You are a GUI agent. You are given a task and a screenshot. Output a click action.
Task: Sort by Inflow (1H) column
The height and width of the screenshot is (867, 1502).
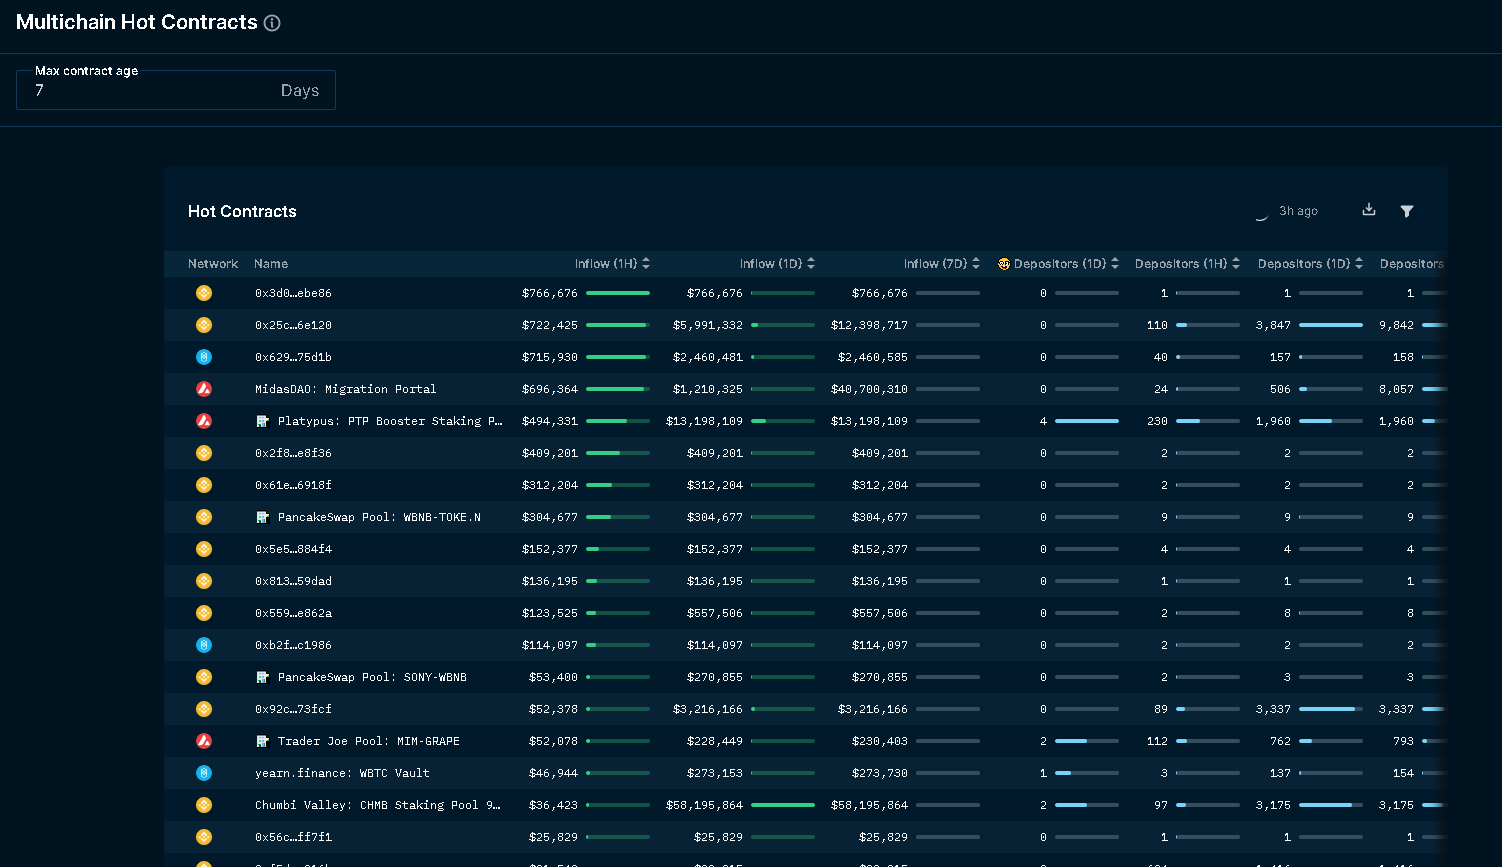coord(612,264)
